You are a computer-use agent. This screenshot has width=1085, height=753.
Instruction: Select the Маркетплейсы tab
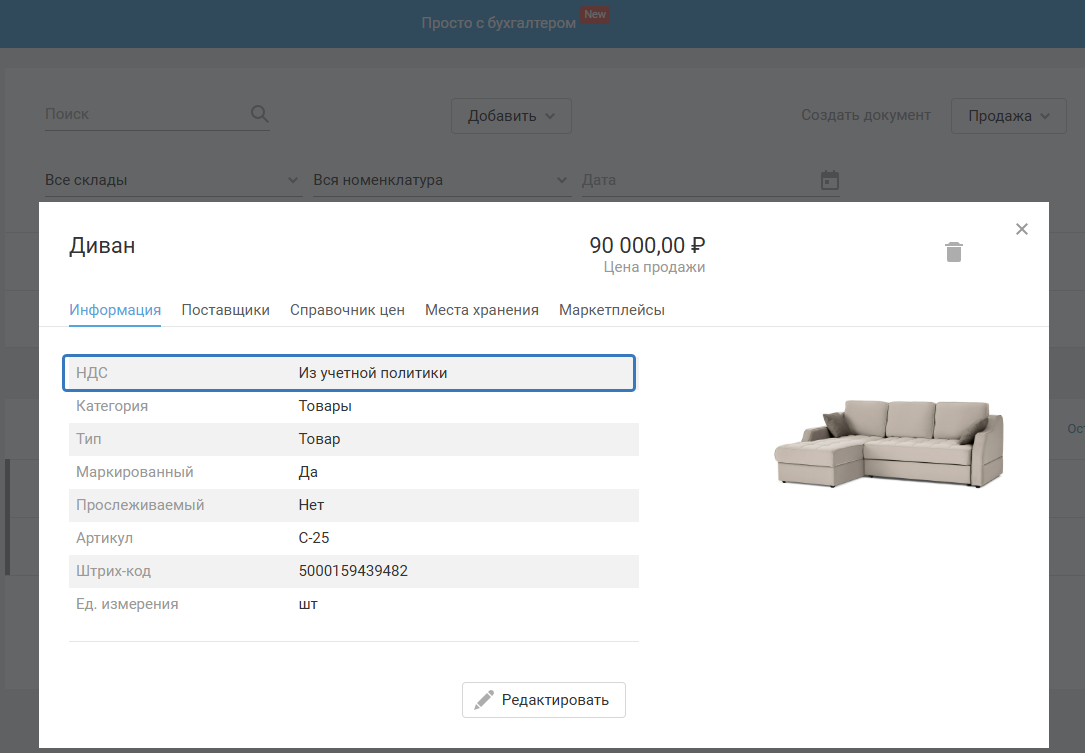point(611,310)
